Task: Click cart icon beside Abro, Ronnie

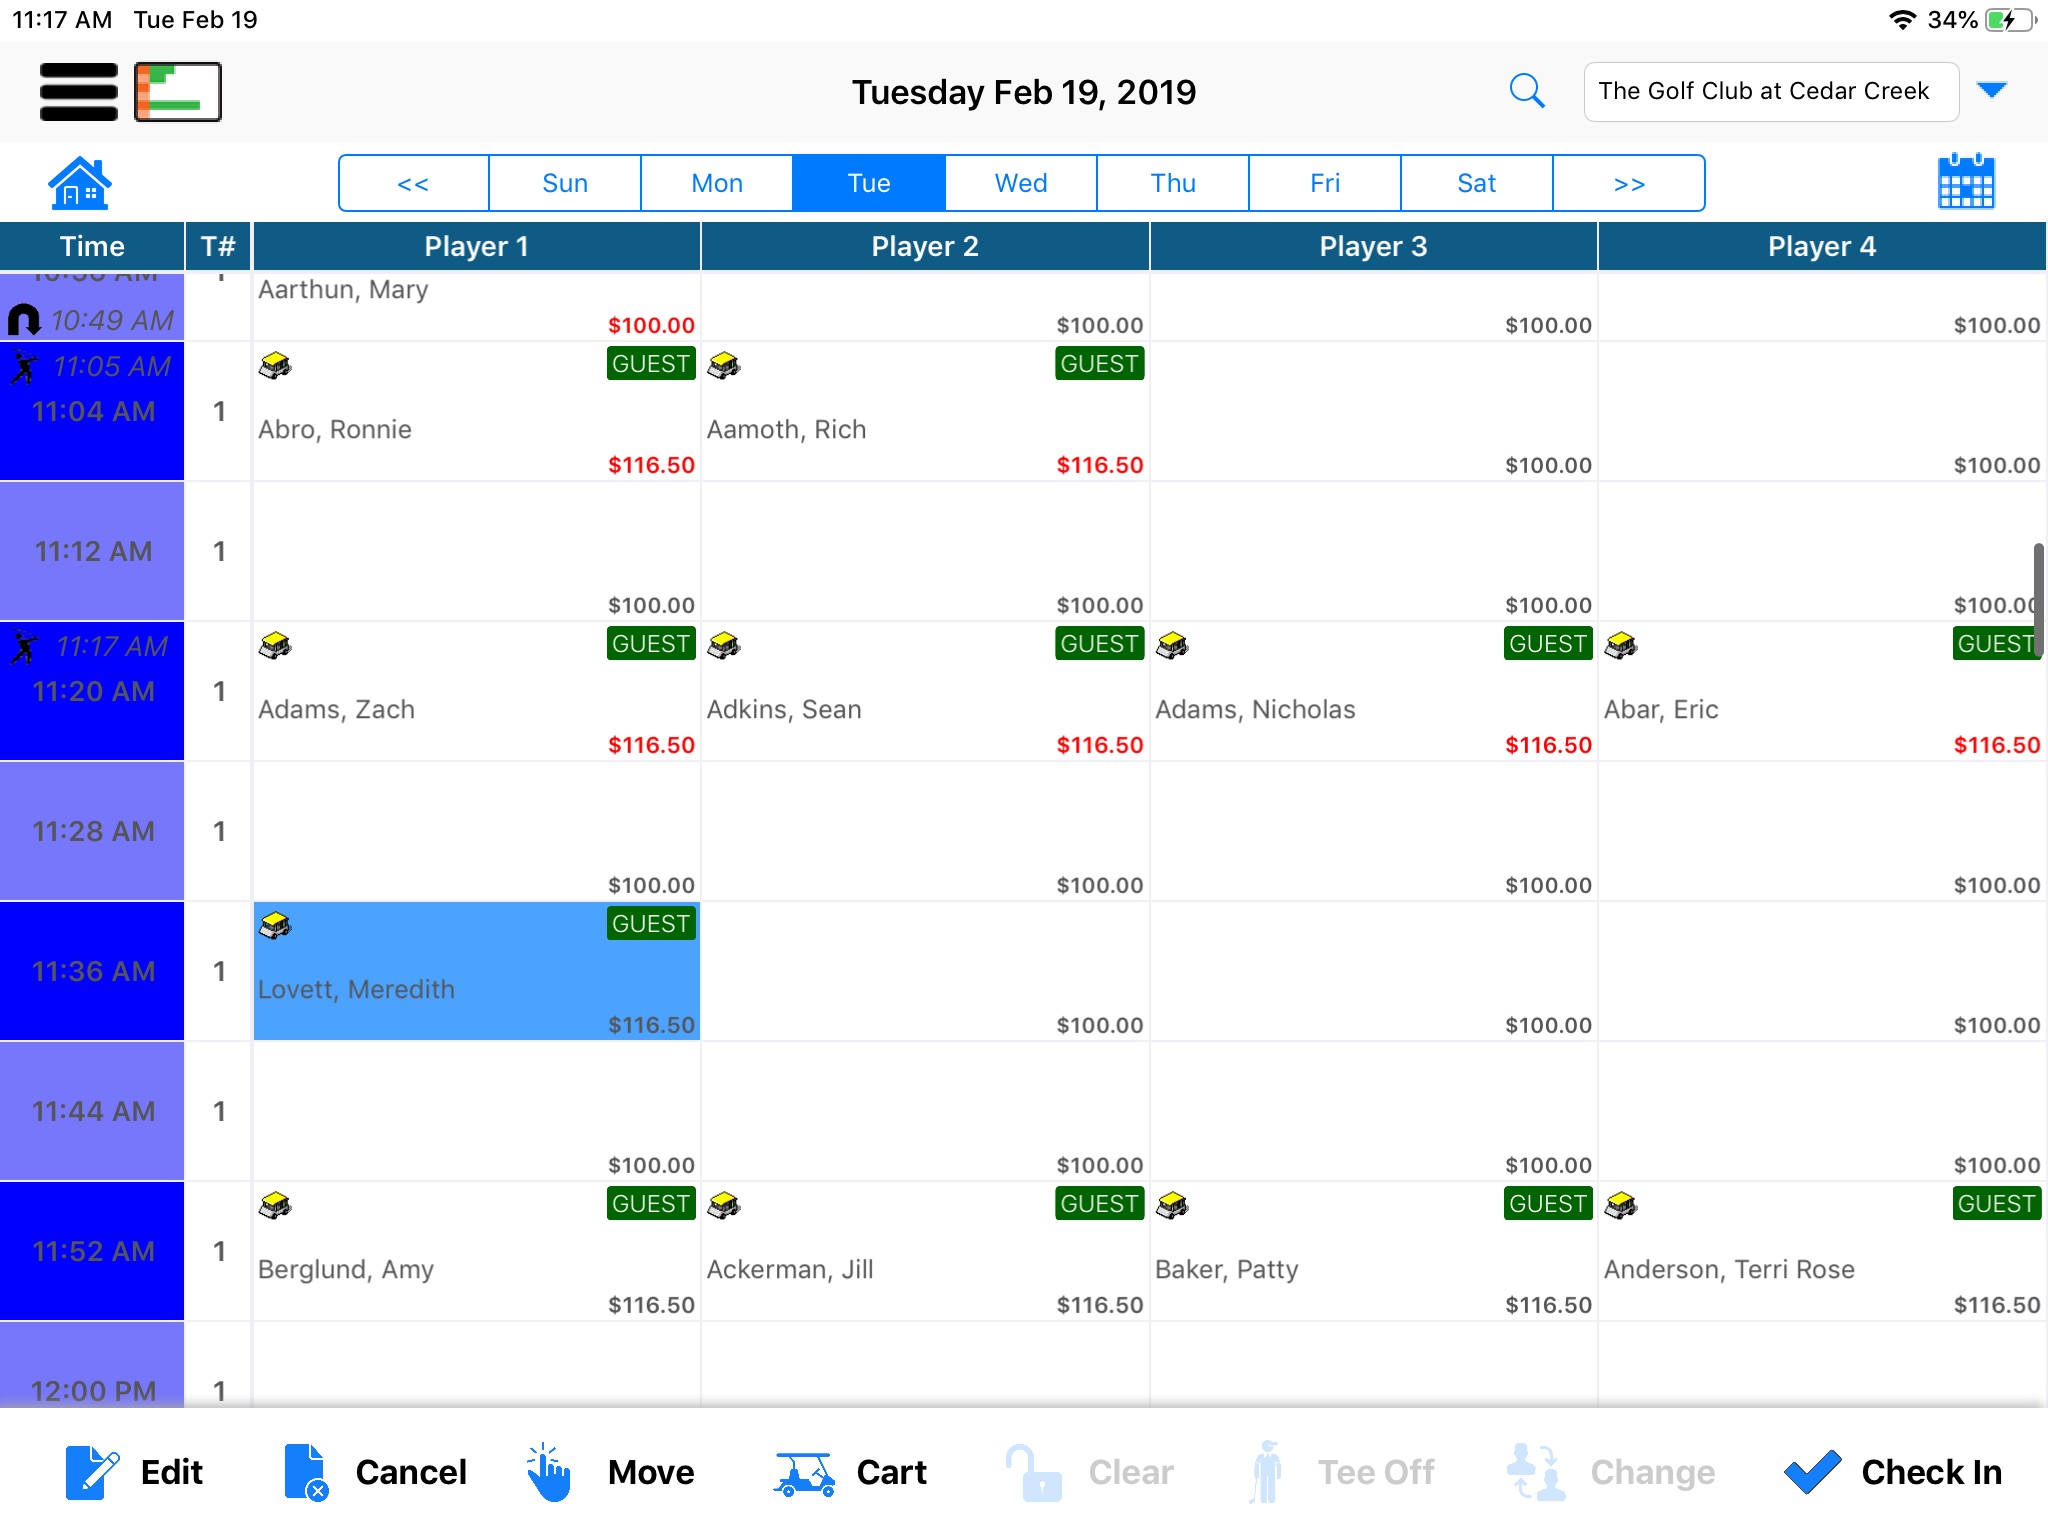Action: pos(275,365)
